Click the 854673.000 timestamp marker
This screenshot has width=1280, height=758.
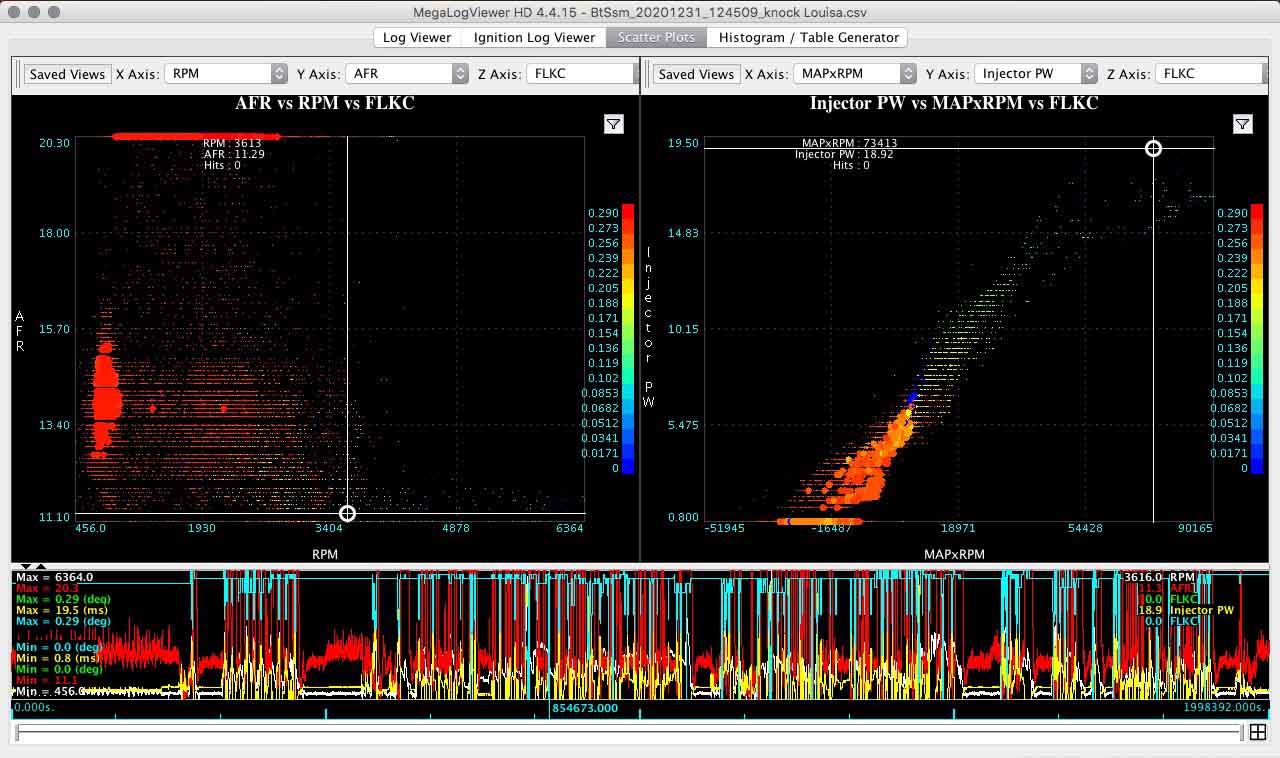tap(588, 707)
